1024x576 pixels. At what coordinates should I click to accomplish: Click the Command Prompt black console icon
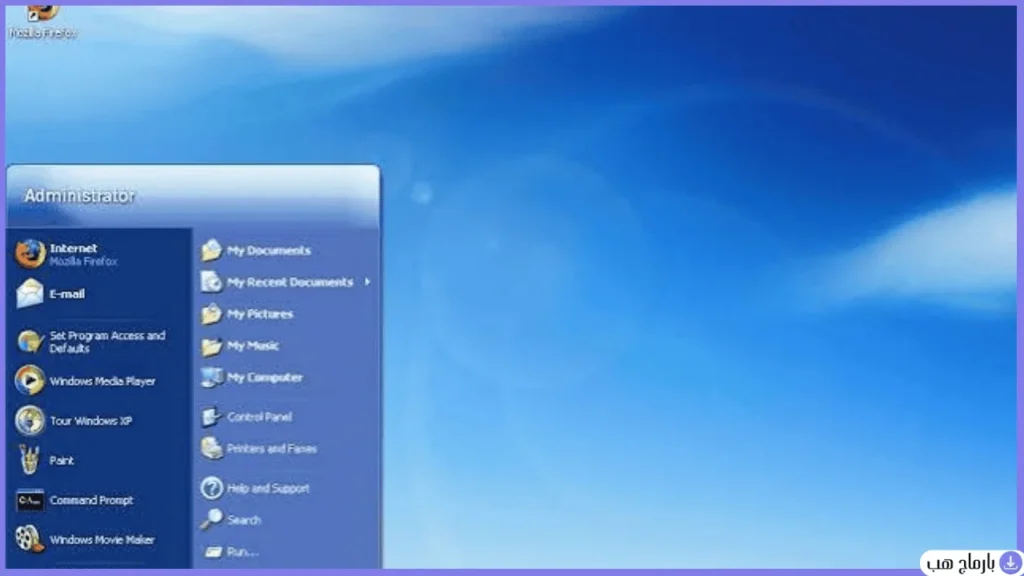click(x=30, y=500)
